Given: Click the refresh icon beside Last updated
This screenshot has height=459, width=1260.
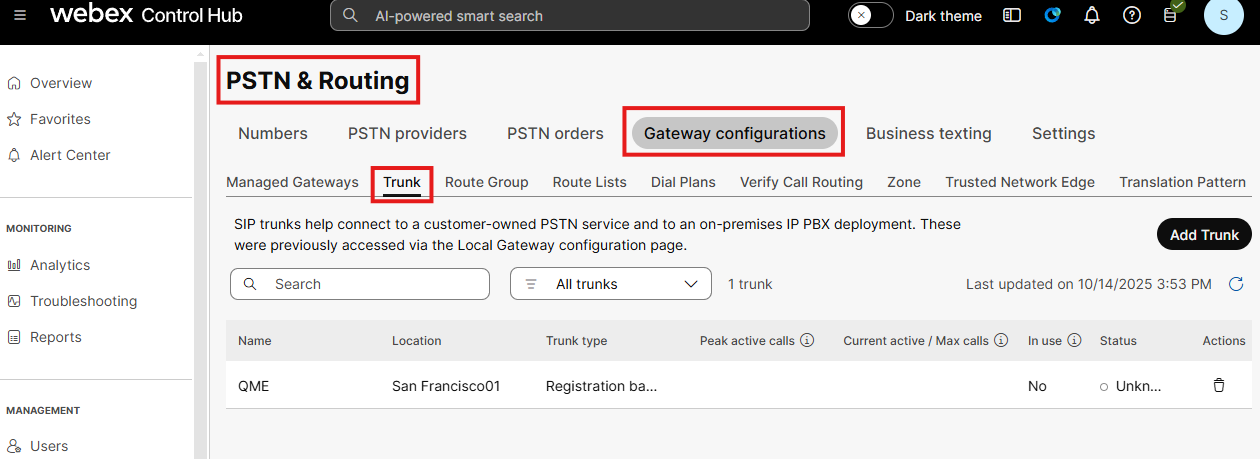Looking at the screenshot, I should tap(1236, 284).
